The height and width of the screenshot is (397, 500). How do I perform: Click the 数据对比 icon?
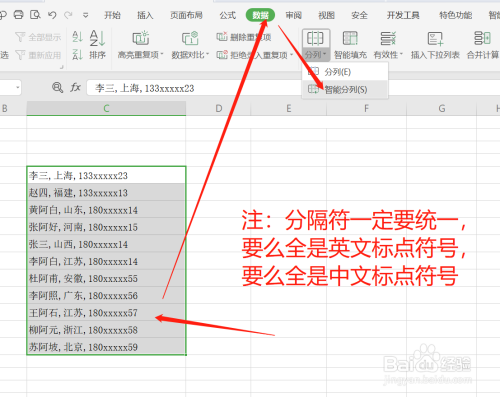[x=190, y=38]
